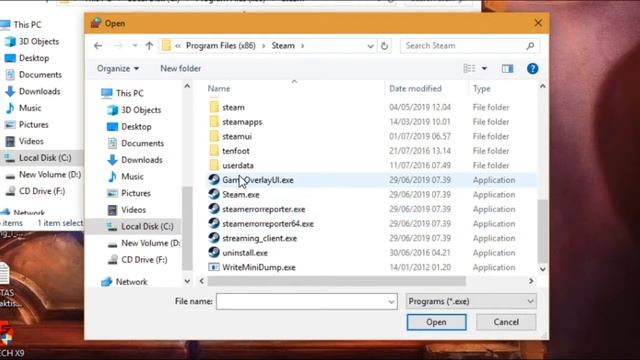The width and height of the screenshot is (640, 360).
Task: Select the steam folder
Action: (x=233, y=107)
